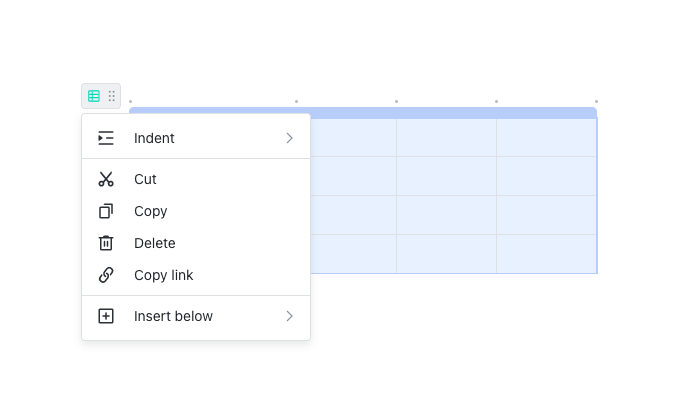Viewport: 700px width, 401px height.
Task: Select the "Insert below" menu text
Action: point(173,316)
